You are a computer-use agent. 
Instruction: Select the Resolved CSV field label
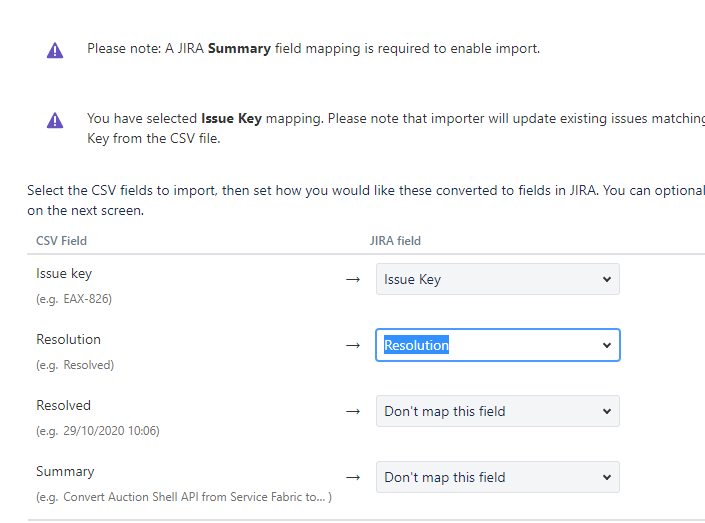pyautogui.click(x=63, y=405)
